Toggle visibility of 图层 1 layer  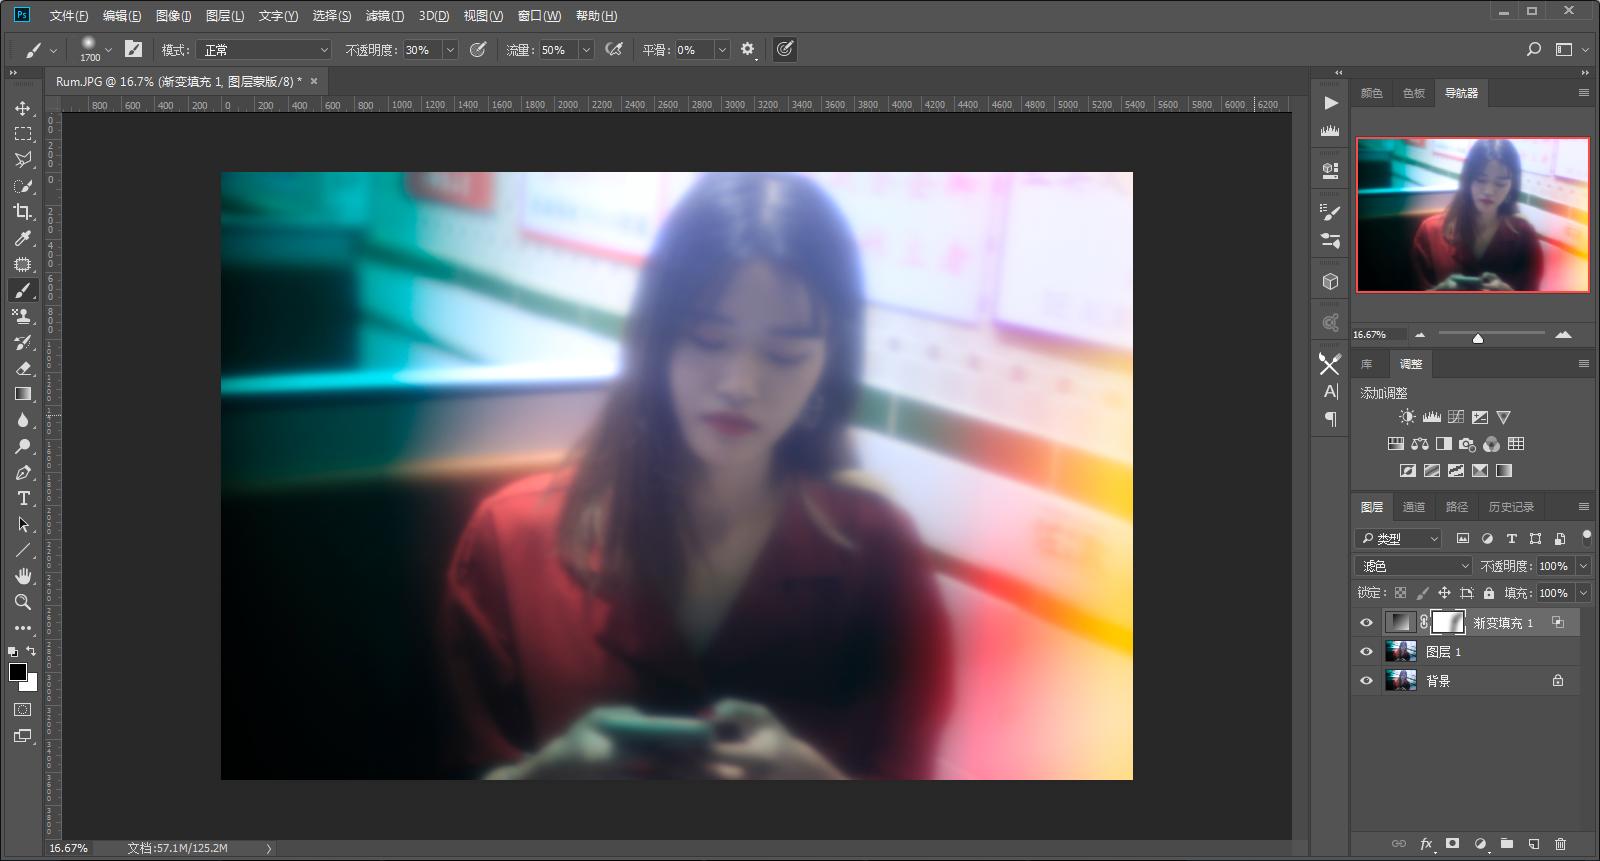click(x=1367, y=652)
